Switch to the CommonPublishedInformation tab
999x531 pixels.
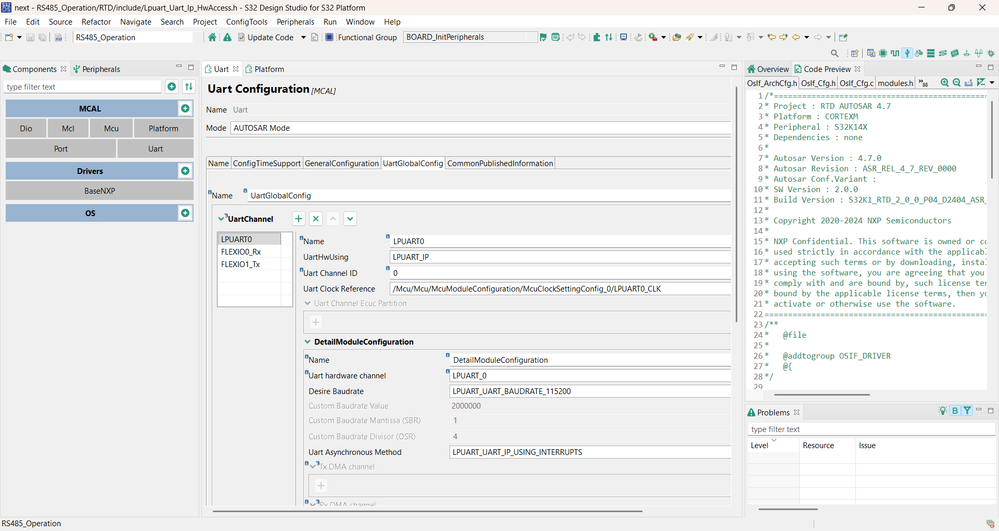pos(500,163)
